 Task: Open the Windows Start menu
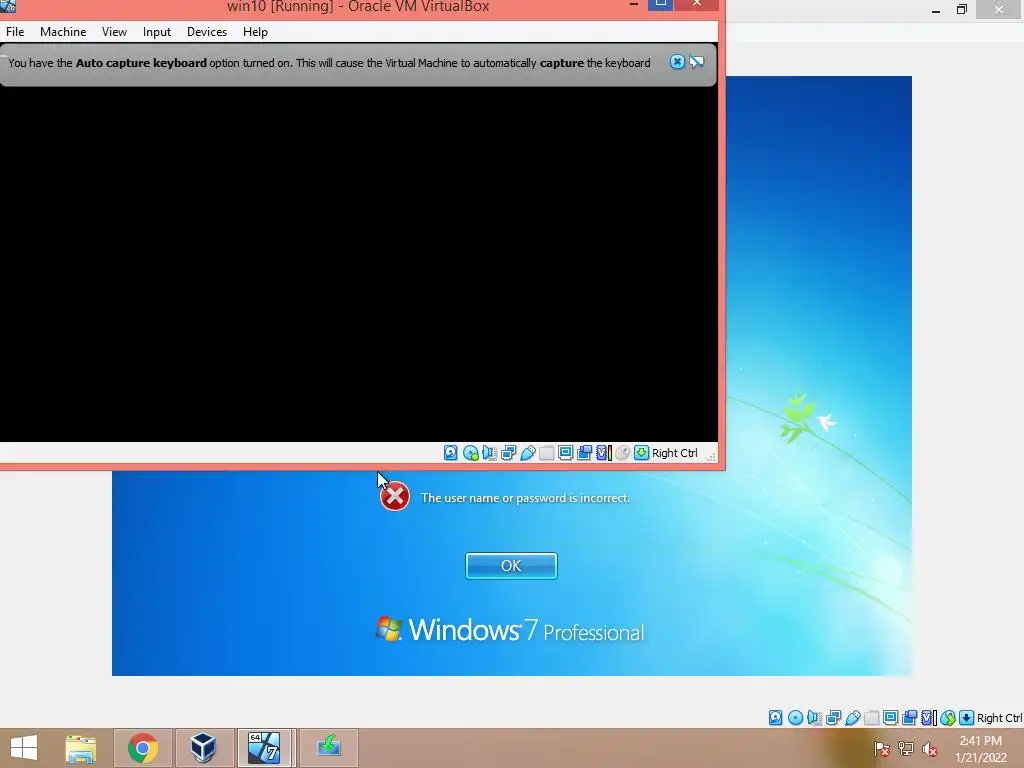[24, 748]
